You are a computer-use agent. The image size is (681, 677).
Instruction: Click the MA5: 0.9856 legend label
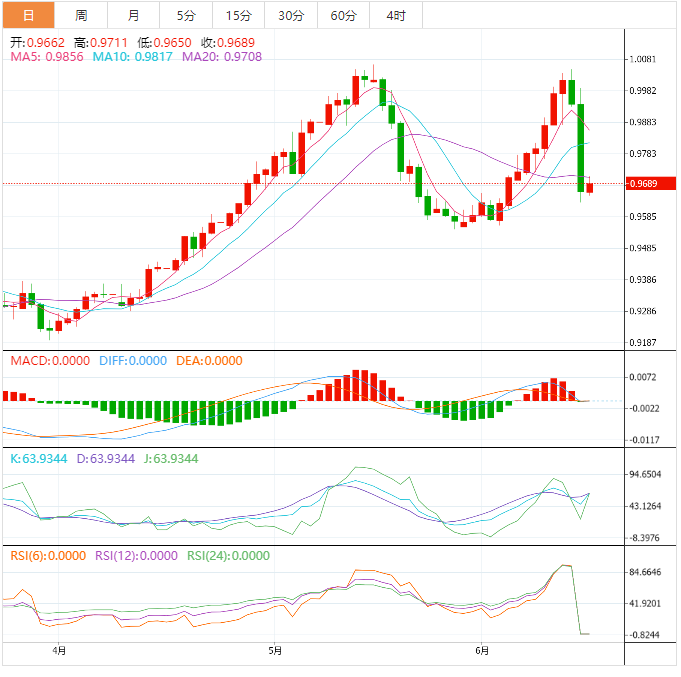[47, 57]
